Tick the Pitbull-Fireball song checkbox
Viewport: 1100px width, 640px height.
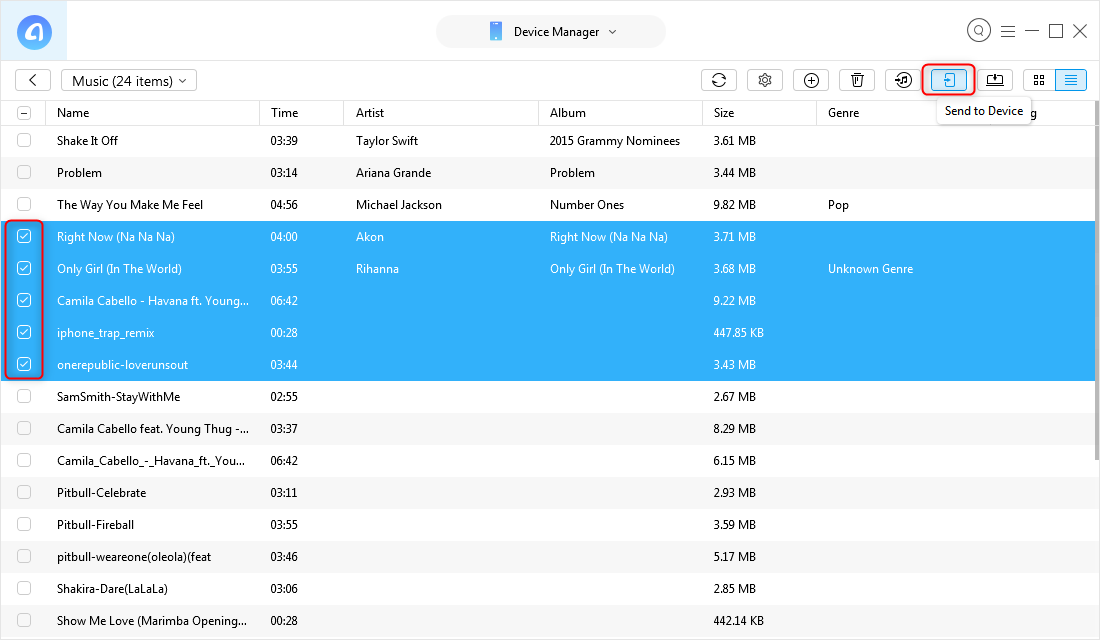click(24, 525)
